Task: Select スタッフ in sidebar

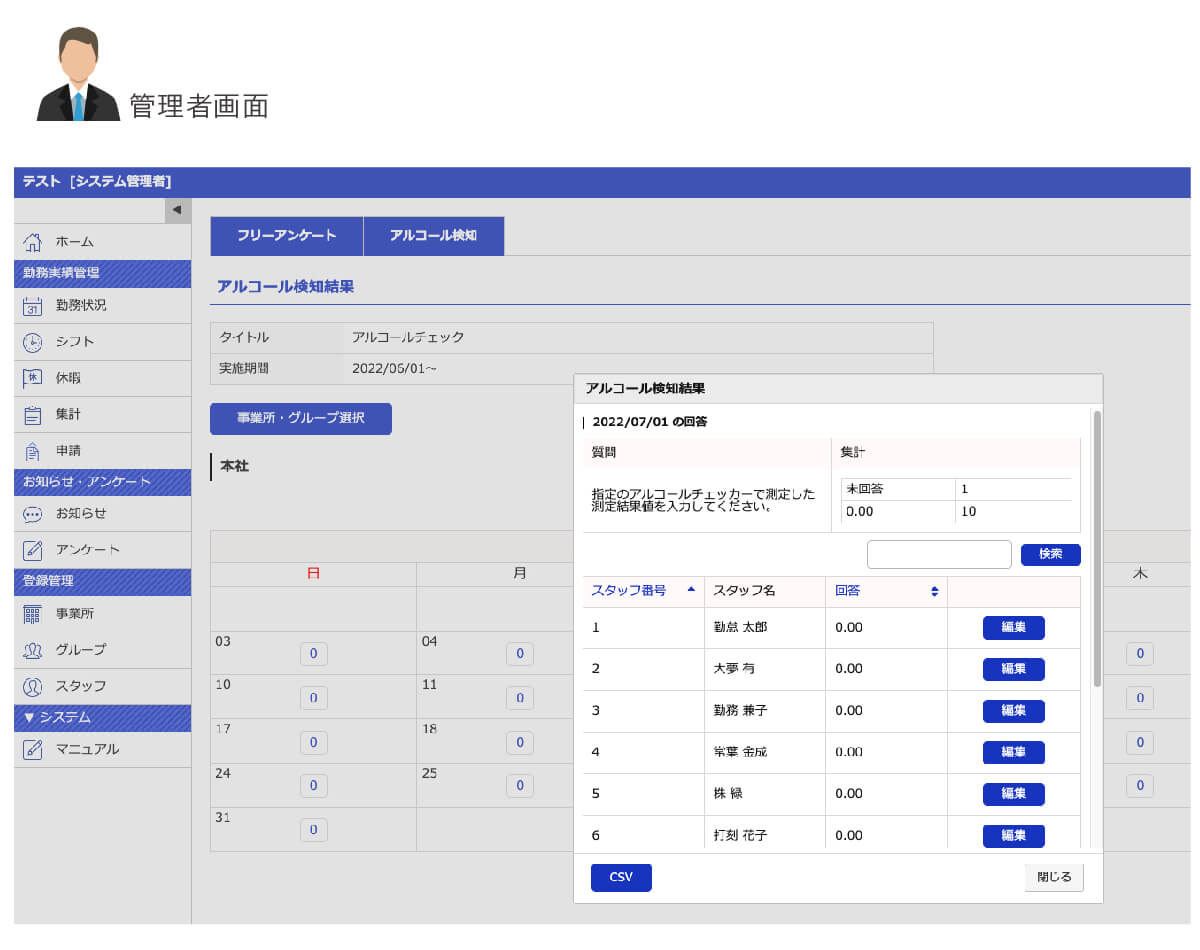Action: pos(102,686)
